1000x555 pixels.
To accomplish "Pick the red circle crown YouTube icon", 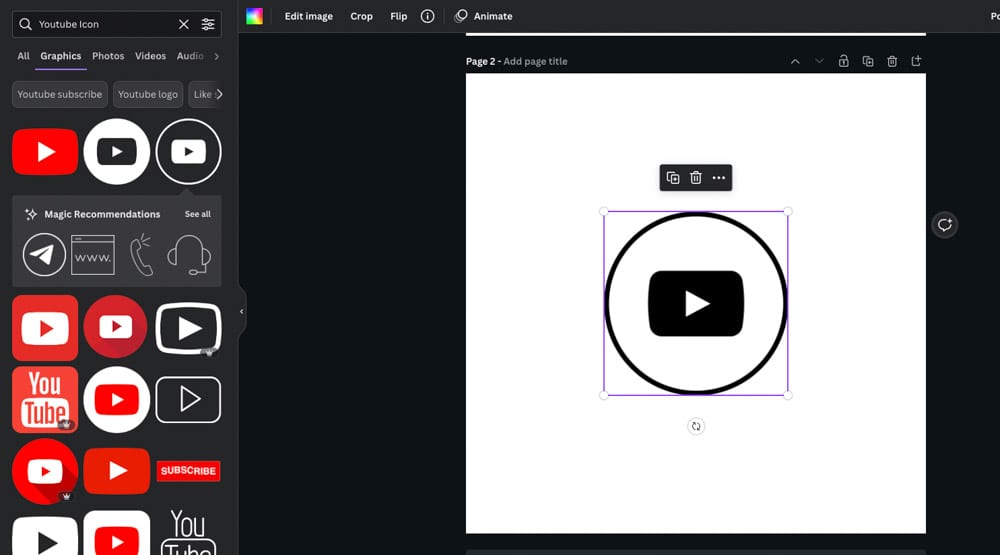I will (x=45, y=471).
